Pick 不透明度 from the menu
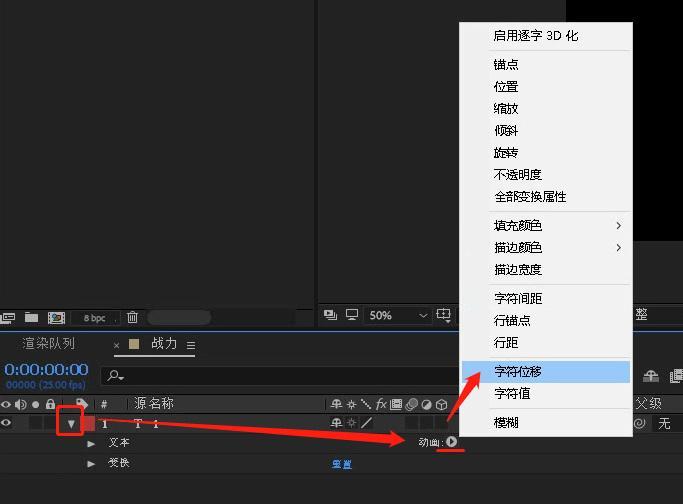The width and height of the screenshot is (683, 504). point(517,174)
